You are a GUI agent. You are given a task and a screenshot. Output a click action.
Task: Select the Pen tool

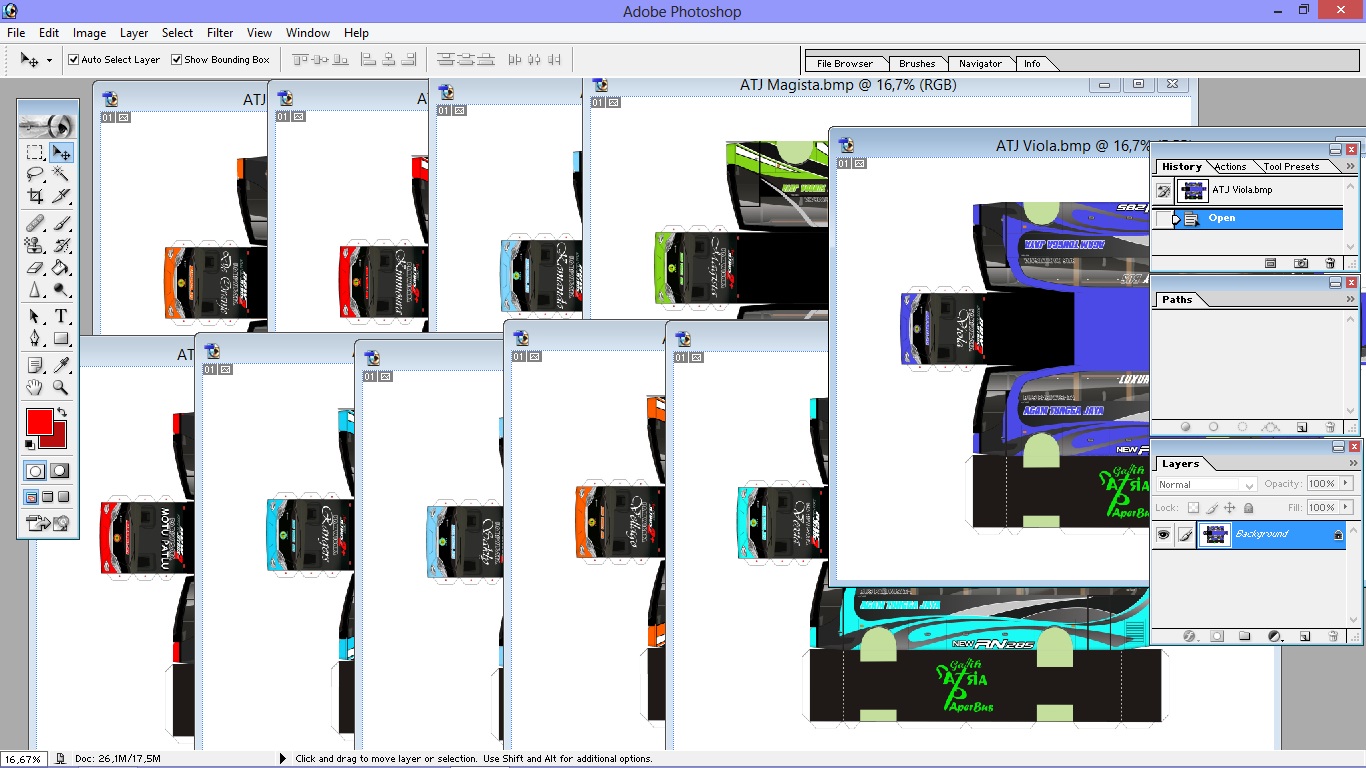point(35,338)
